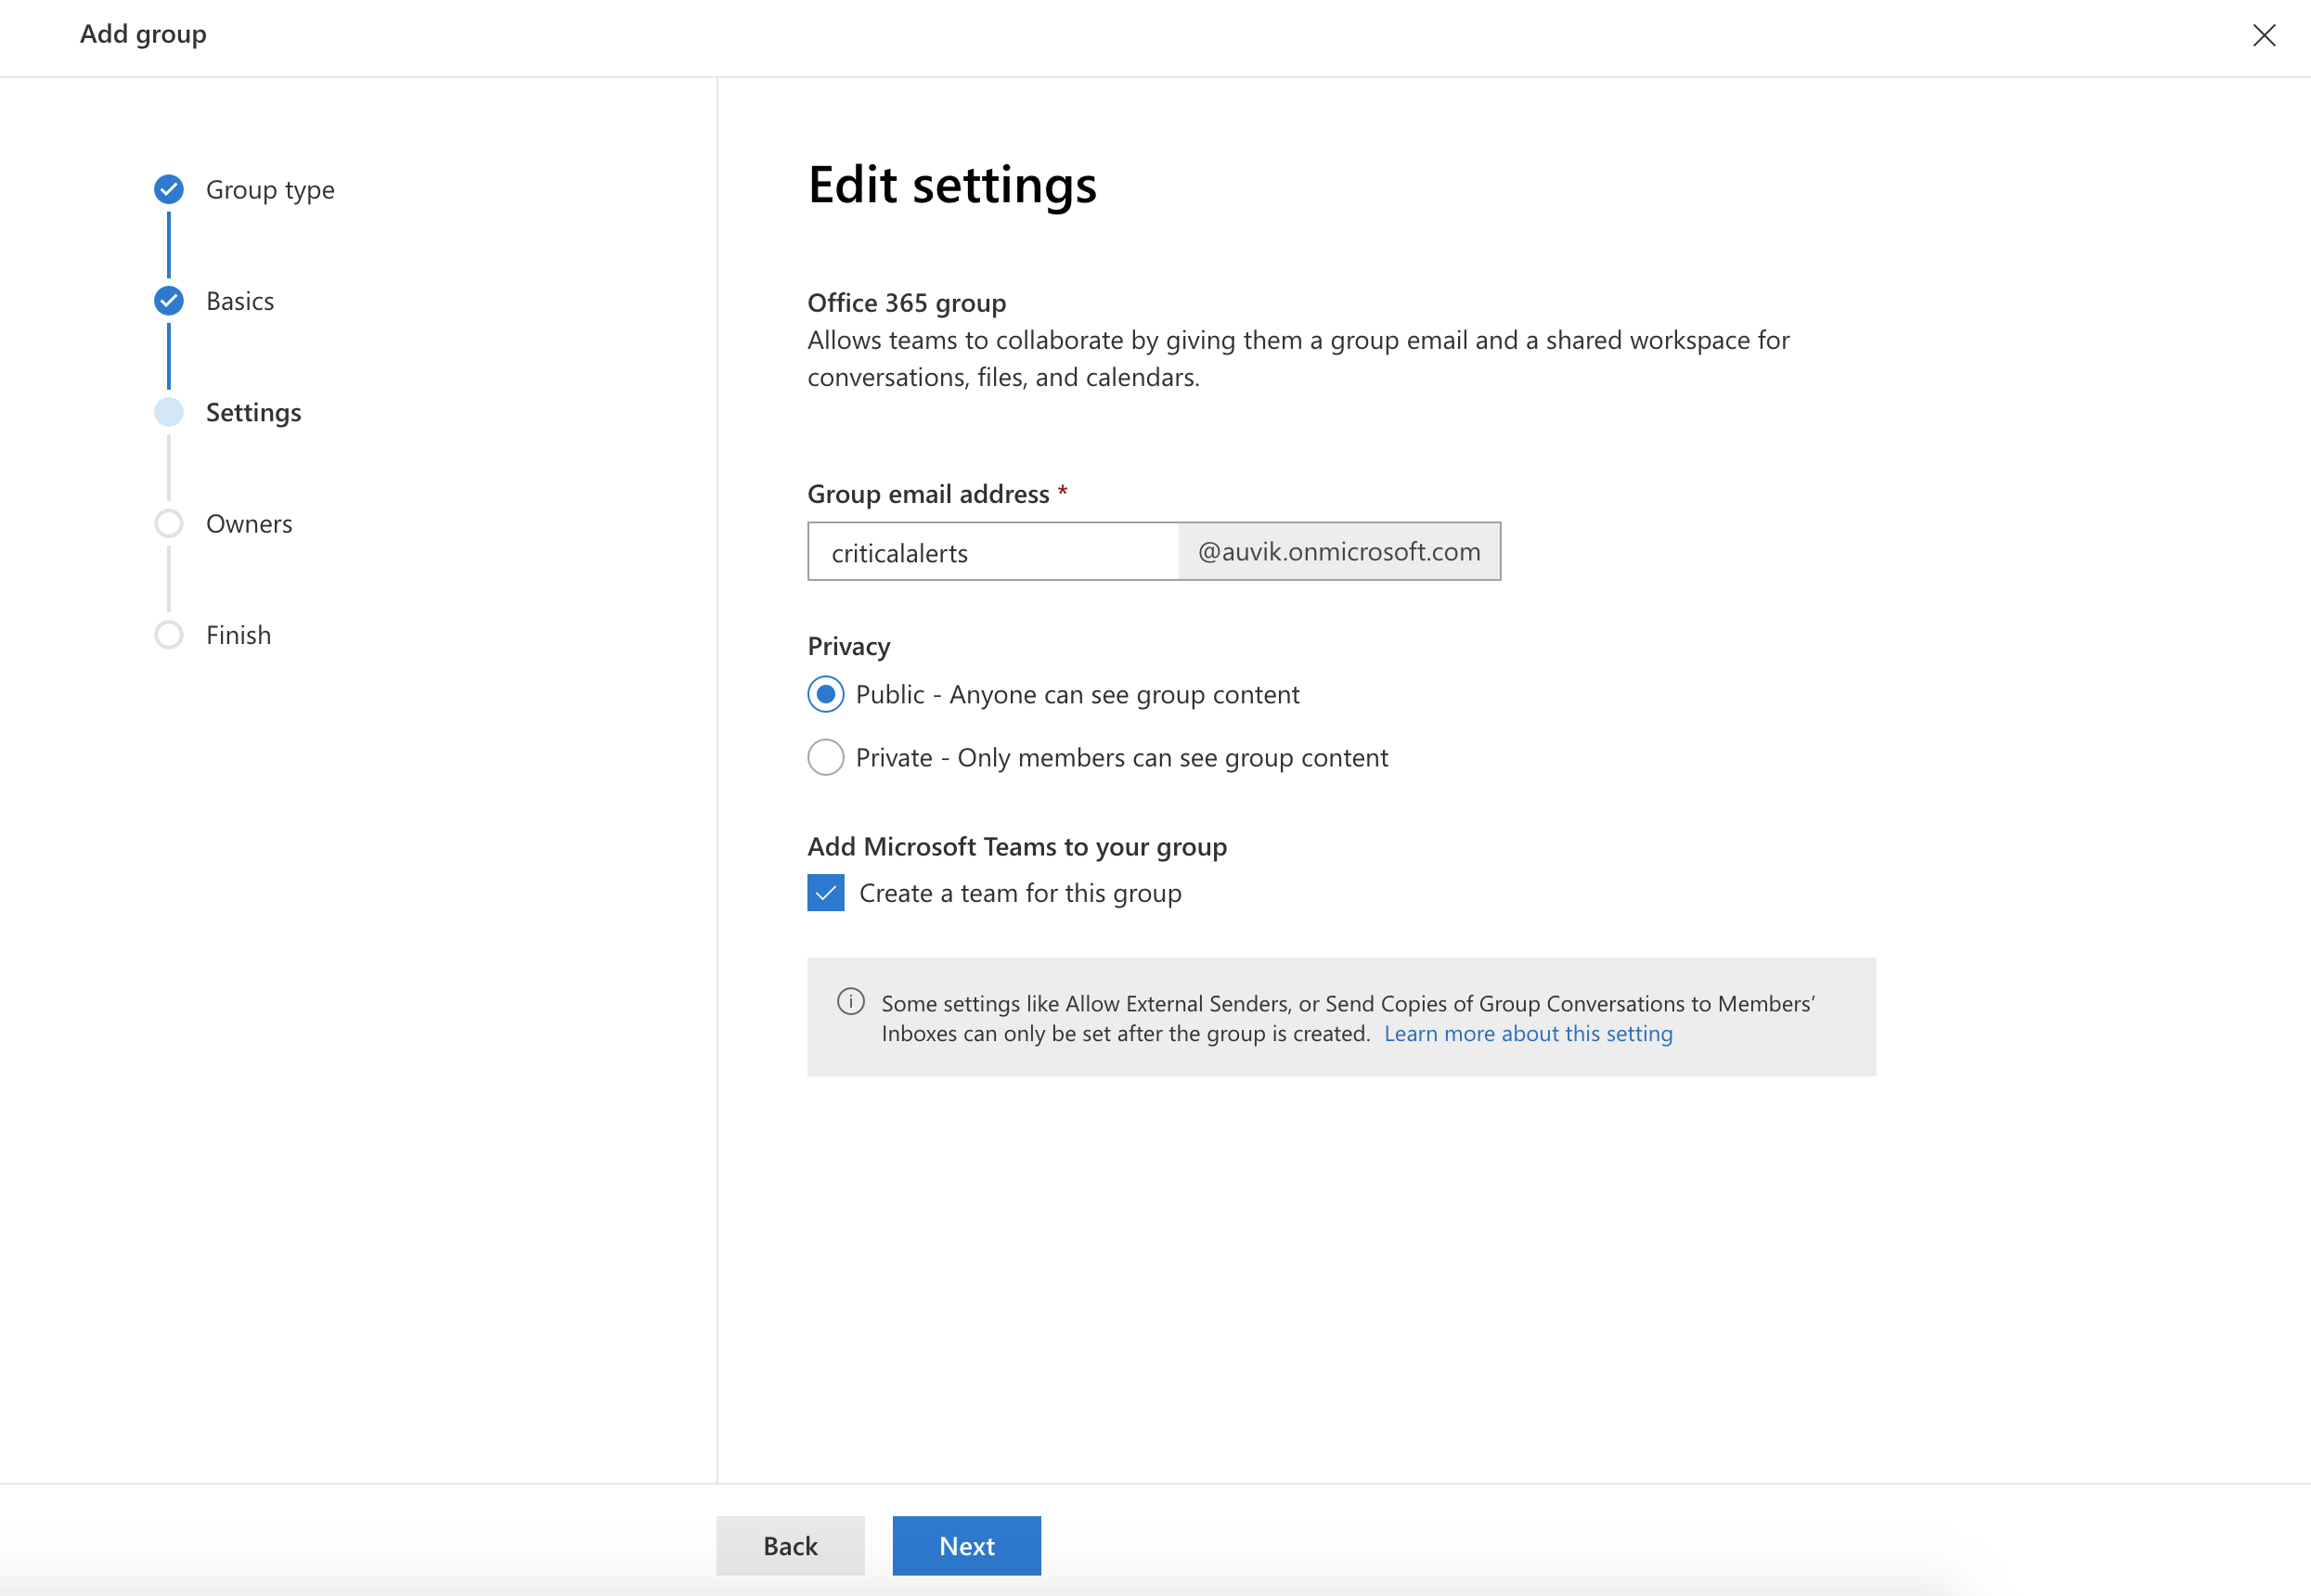Jump to the Owners step

[249, 524]
